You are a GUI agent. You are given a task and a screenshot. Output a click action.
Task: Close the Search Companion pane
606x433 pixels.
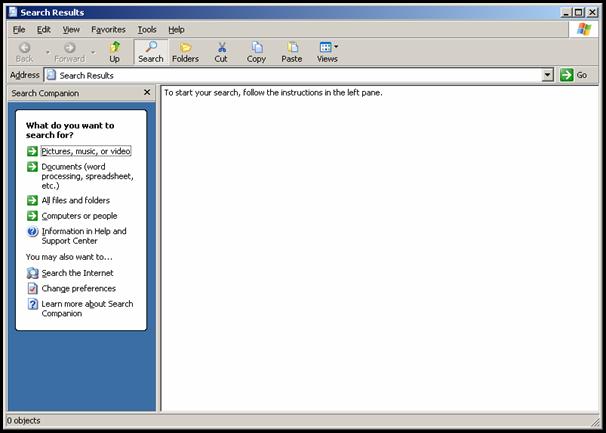(147, 92)
